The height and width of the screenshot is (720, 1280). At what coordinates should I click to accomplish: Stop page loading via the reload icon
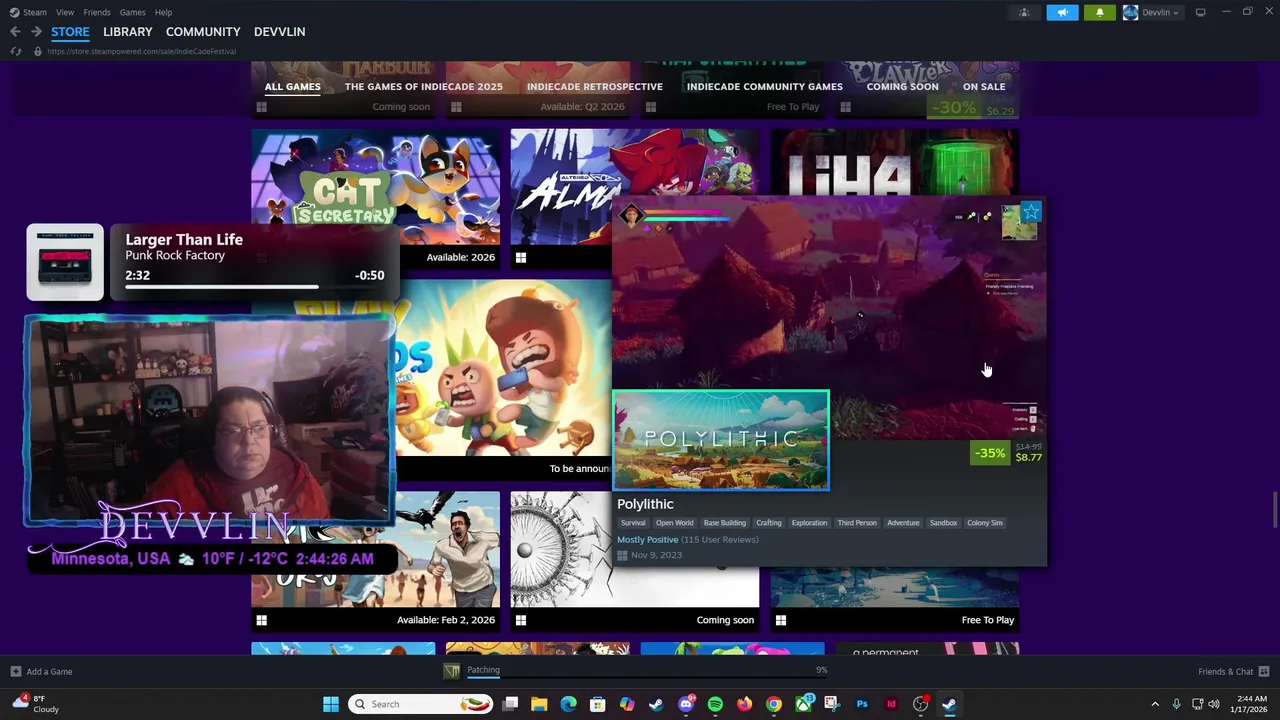pyautogui.click(x=15, y=51)
